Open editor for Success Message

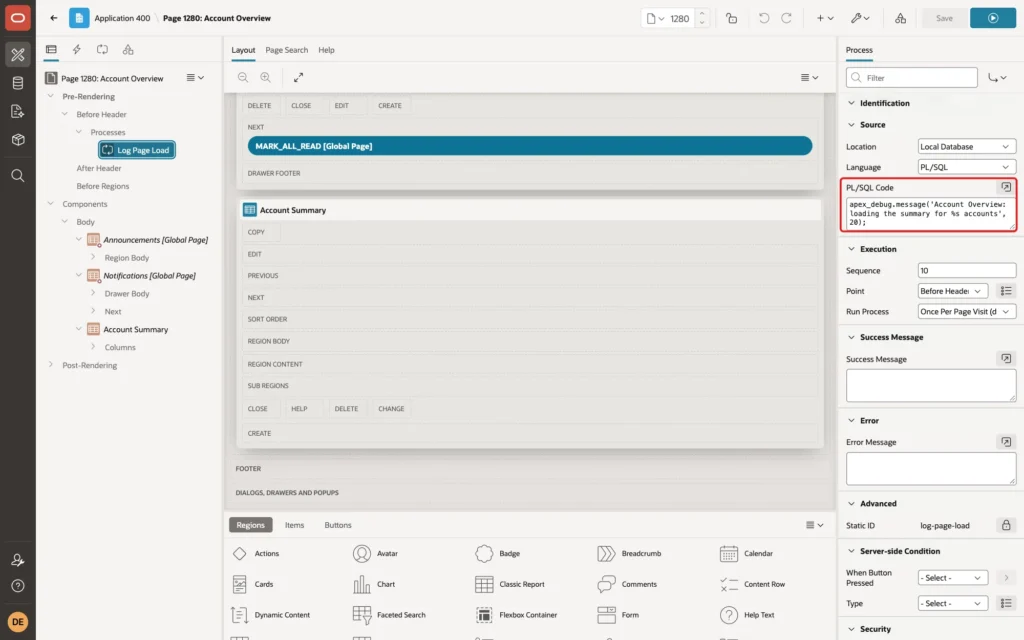1006,359
